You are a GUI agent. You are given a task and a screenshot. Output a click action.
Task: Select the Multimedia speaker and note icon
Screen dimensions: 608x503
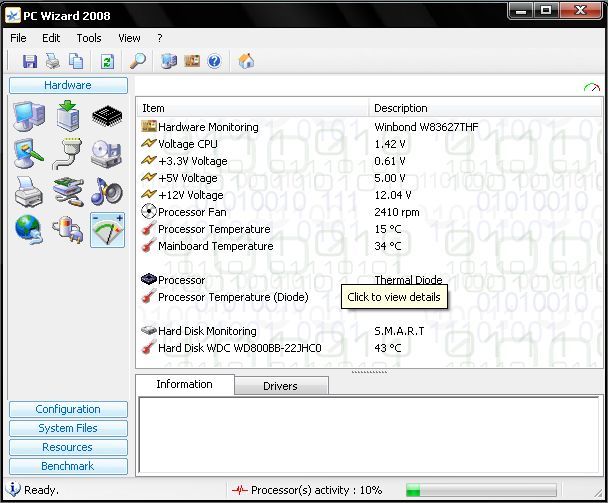click(x=107, y=192)
